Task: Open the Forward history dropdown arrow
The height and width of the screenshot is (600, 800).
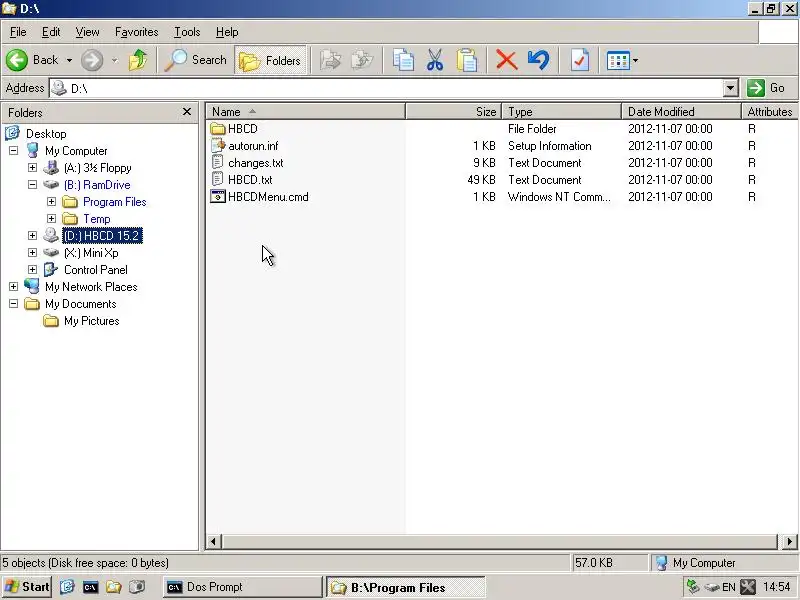Action: (x=115, y=60)
